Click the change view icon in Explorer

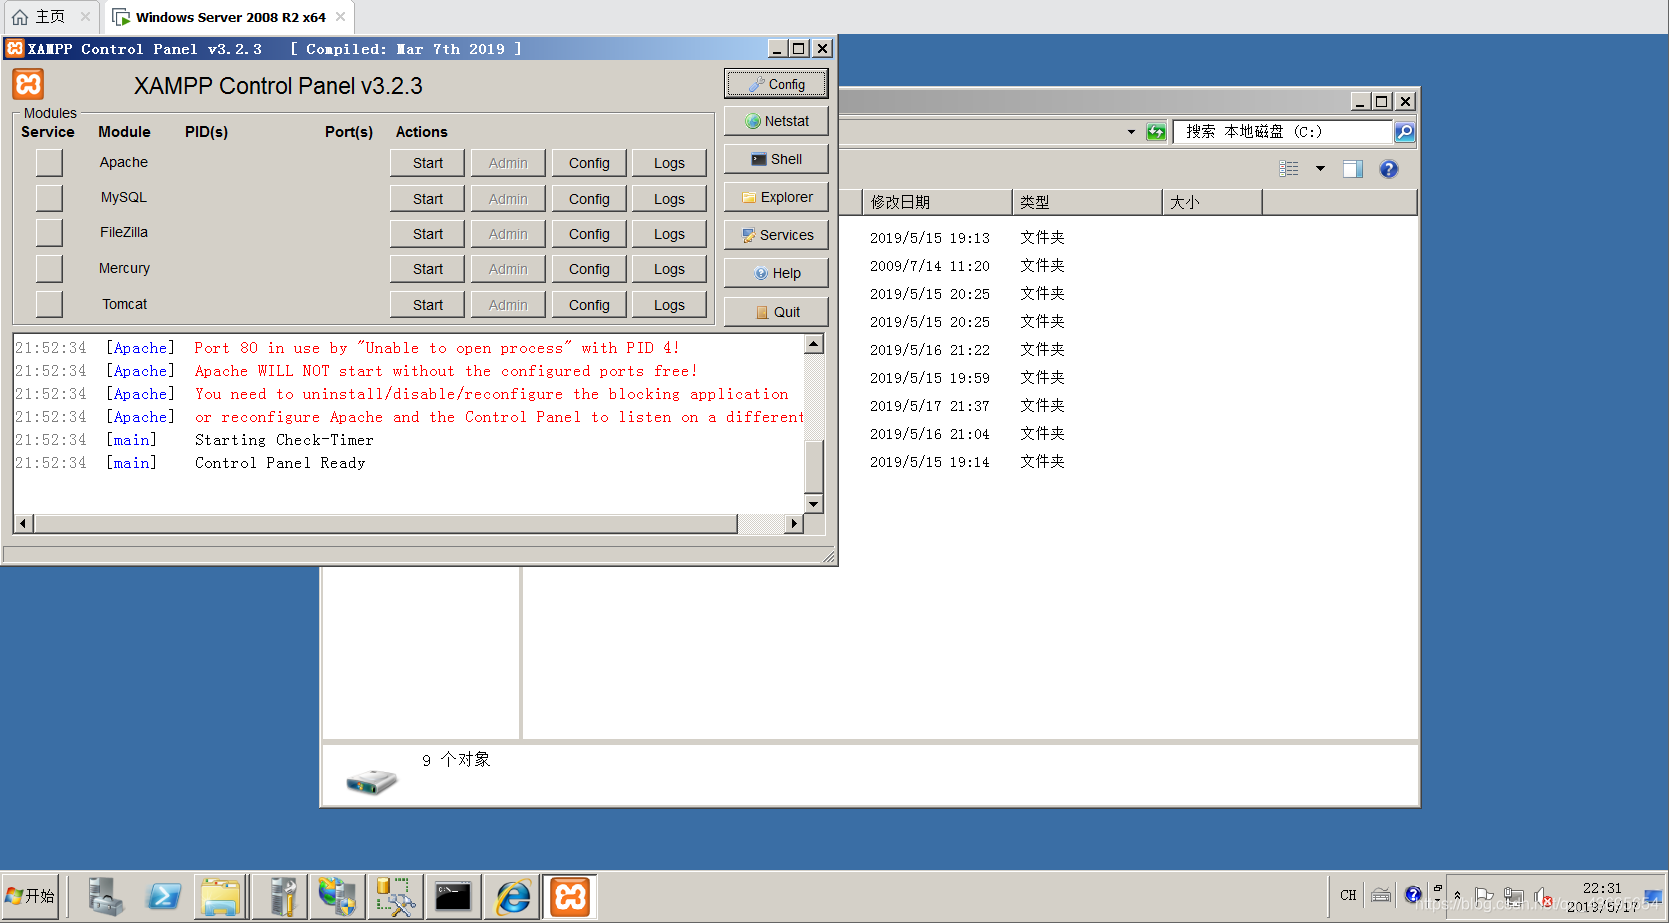click(1289, 169)
